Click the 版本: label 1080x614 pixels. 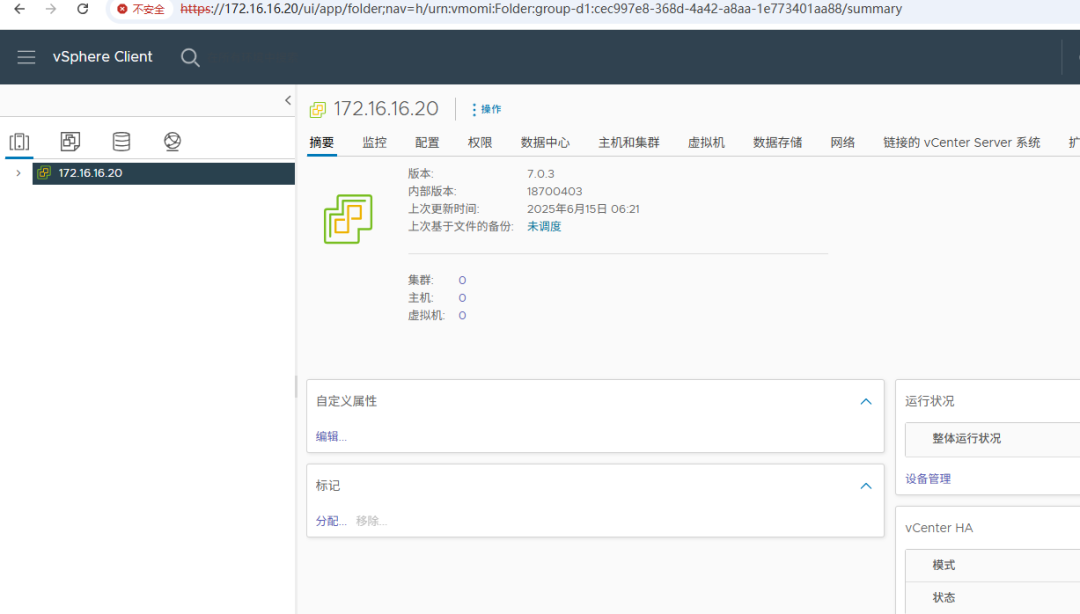[421, 174]
